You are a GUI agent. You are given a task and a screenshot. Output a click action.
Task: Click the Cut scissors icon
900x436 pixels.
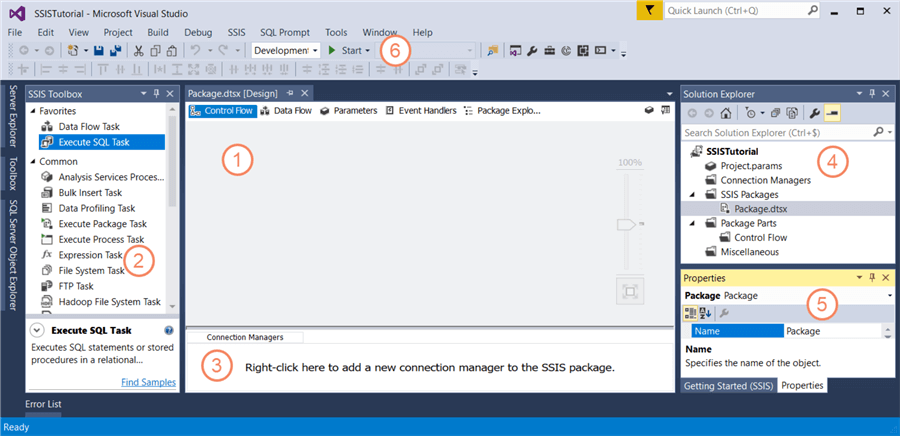tap(138, 50)
